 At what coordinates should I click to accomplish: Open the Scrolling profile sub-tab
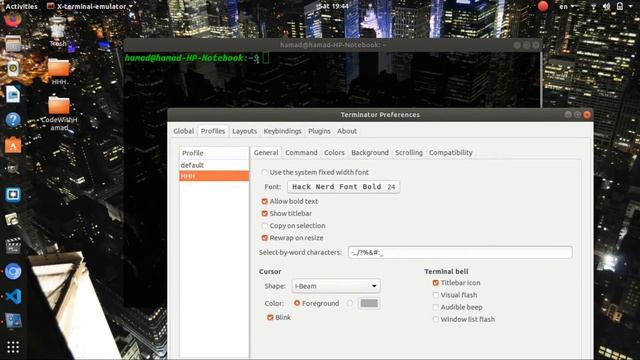(409, 153)
